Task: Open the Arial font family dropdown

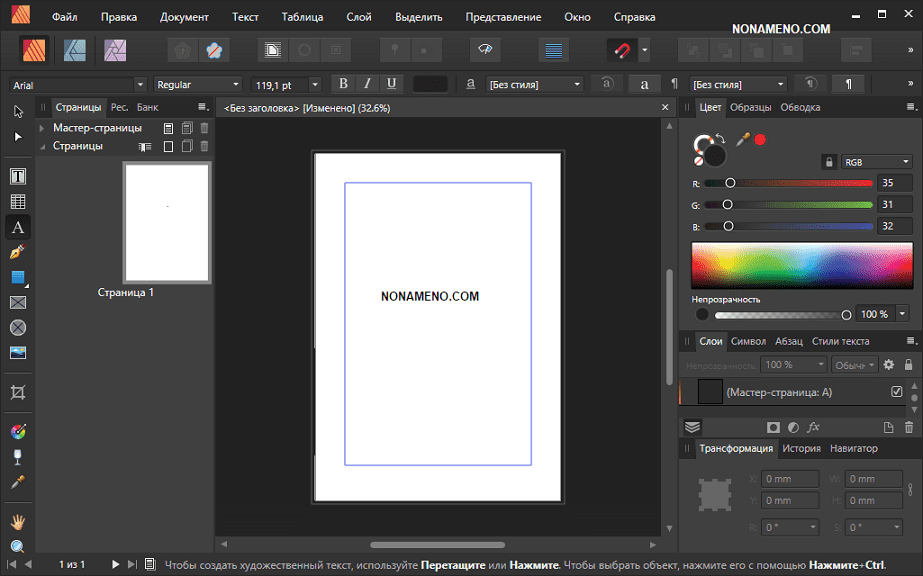Action: point(77,85)
